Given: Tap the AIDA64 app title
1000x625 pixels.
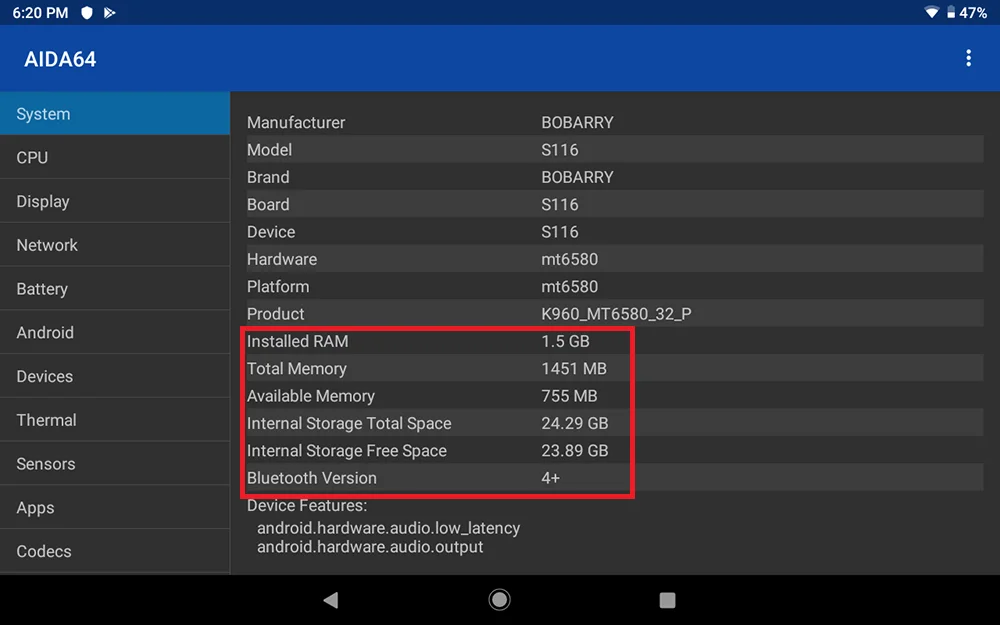Looking at the screenshot, I should [x=60, y=59].
